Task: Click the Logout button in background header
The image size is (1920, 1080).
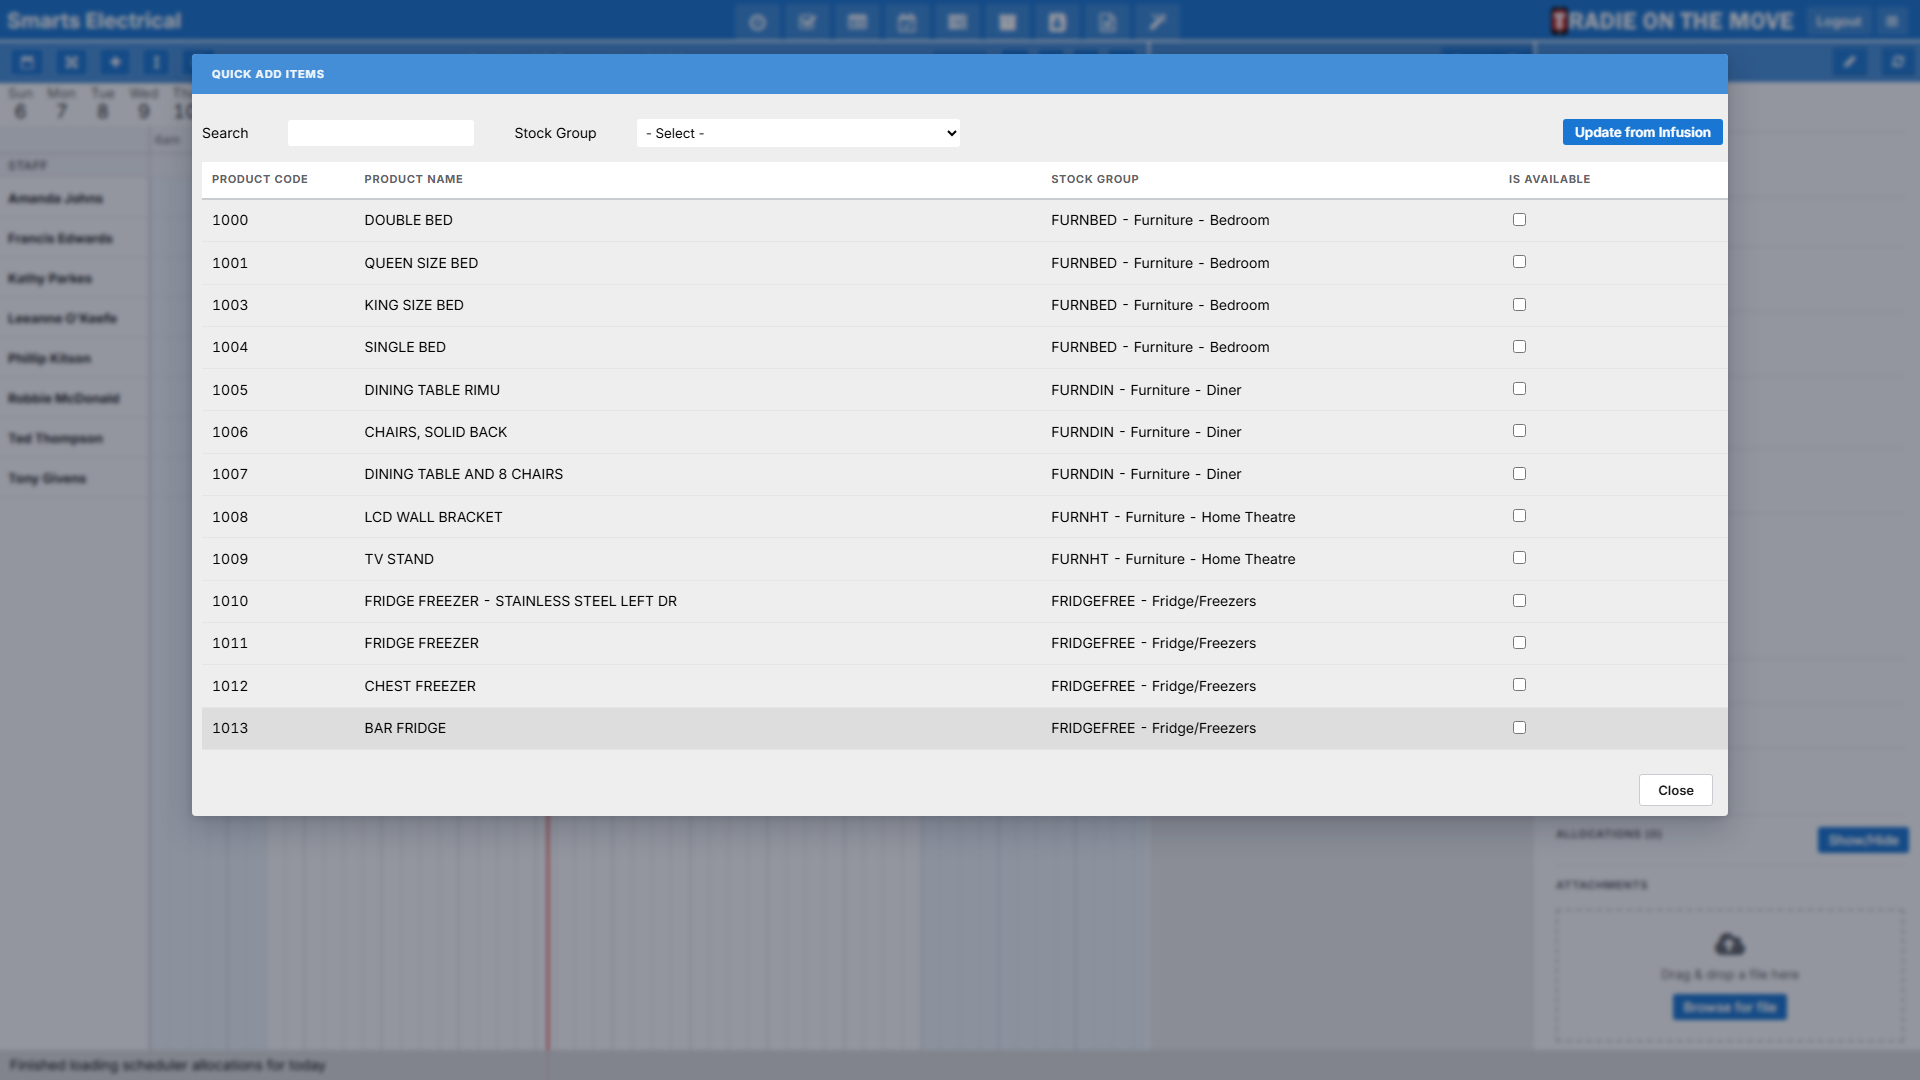Action: (1838, 21)
